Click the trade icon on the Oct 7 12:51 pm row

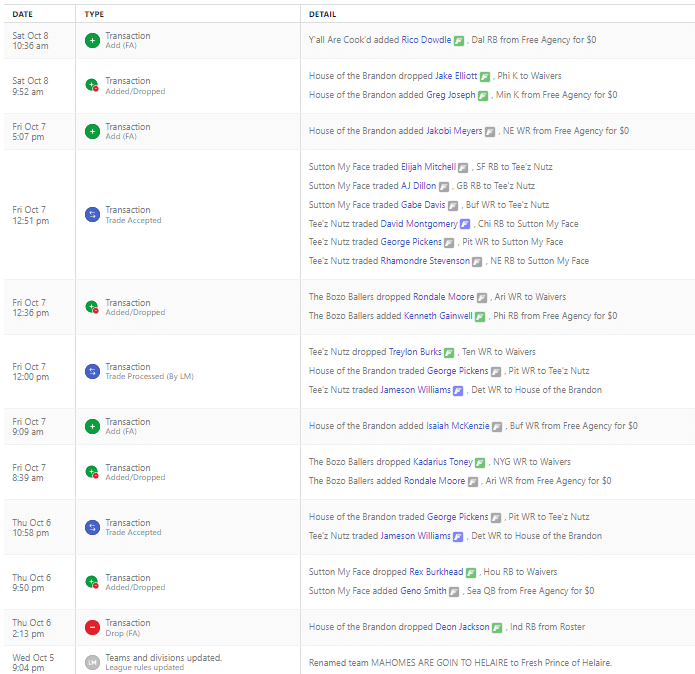click(92, 215)
